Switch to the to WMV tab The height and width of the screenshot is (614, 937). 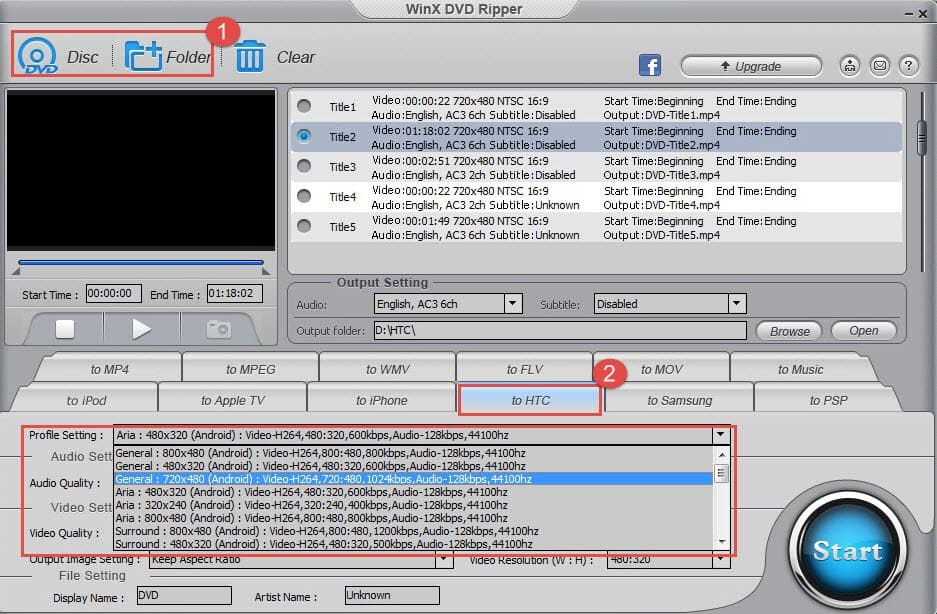click(x=387, y=369)
